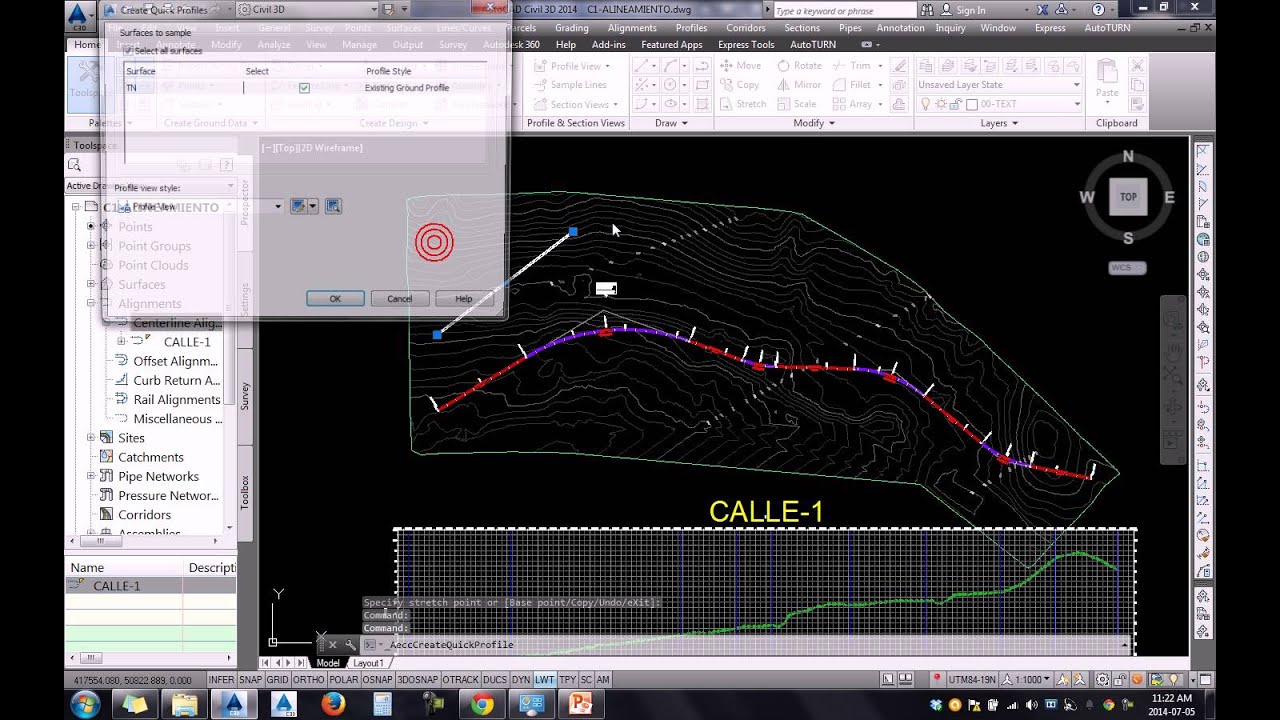Select the Catchments tree item
Viewport: 1280px width, 720px height.
coord(151,457)
